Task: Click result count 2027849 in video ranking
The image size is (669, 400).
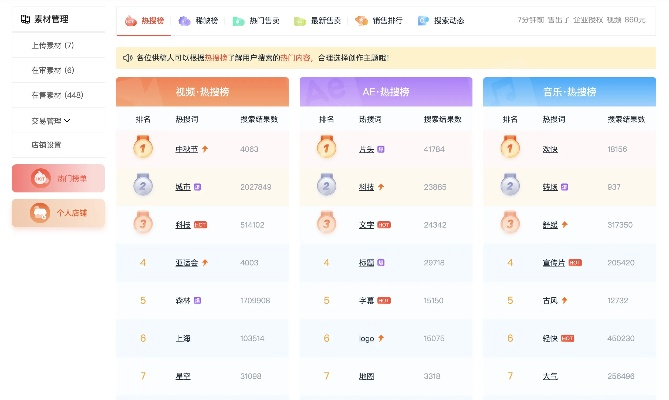Action: [x=256, y=187]
